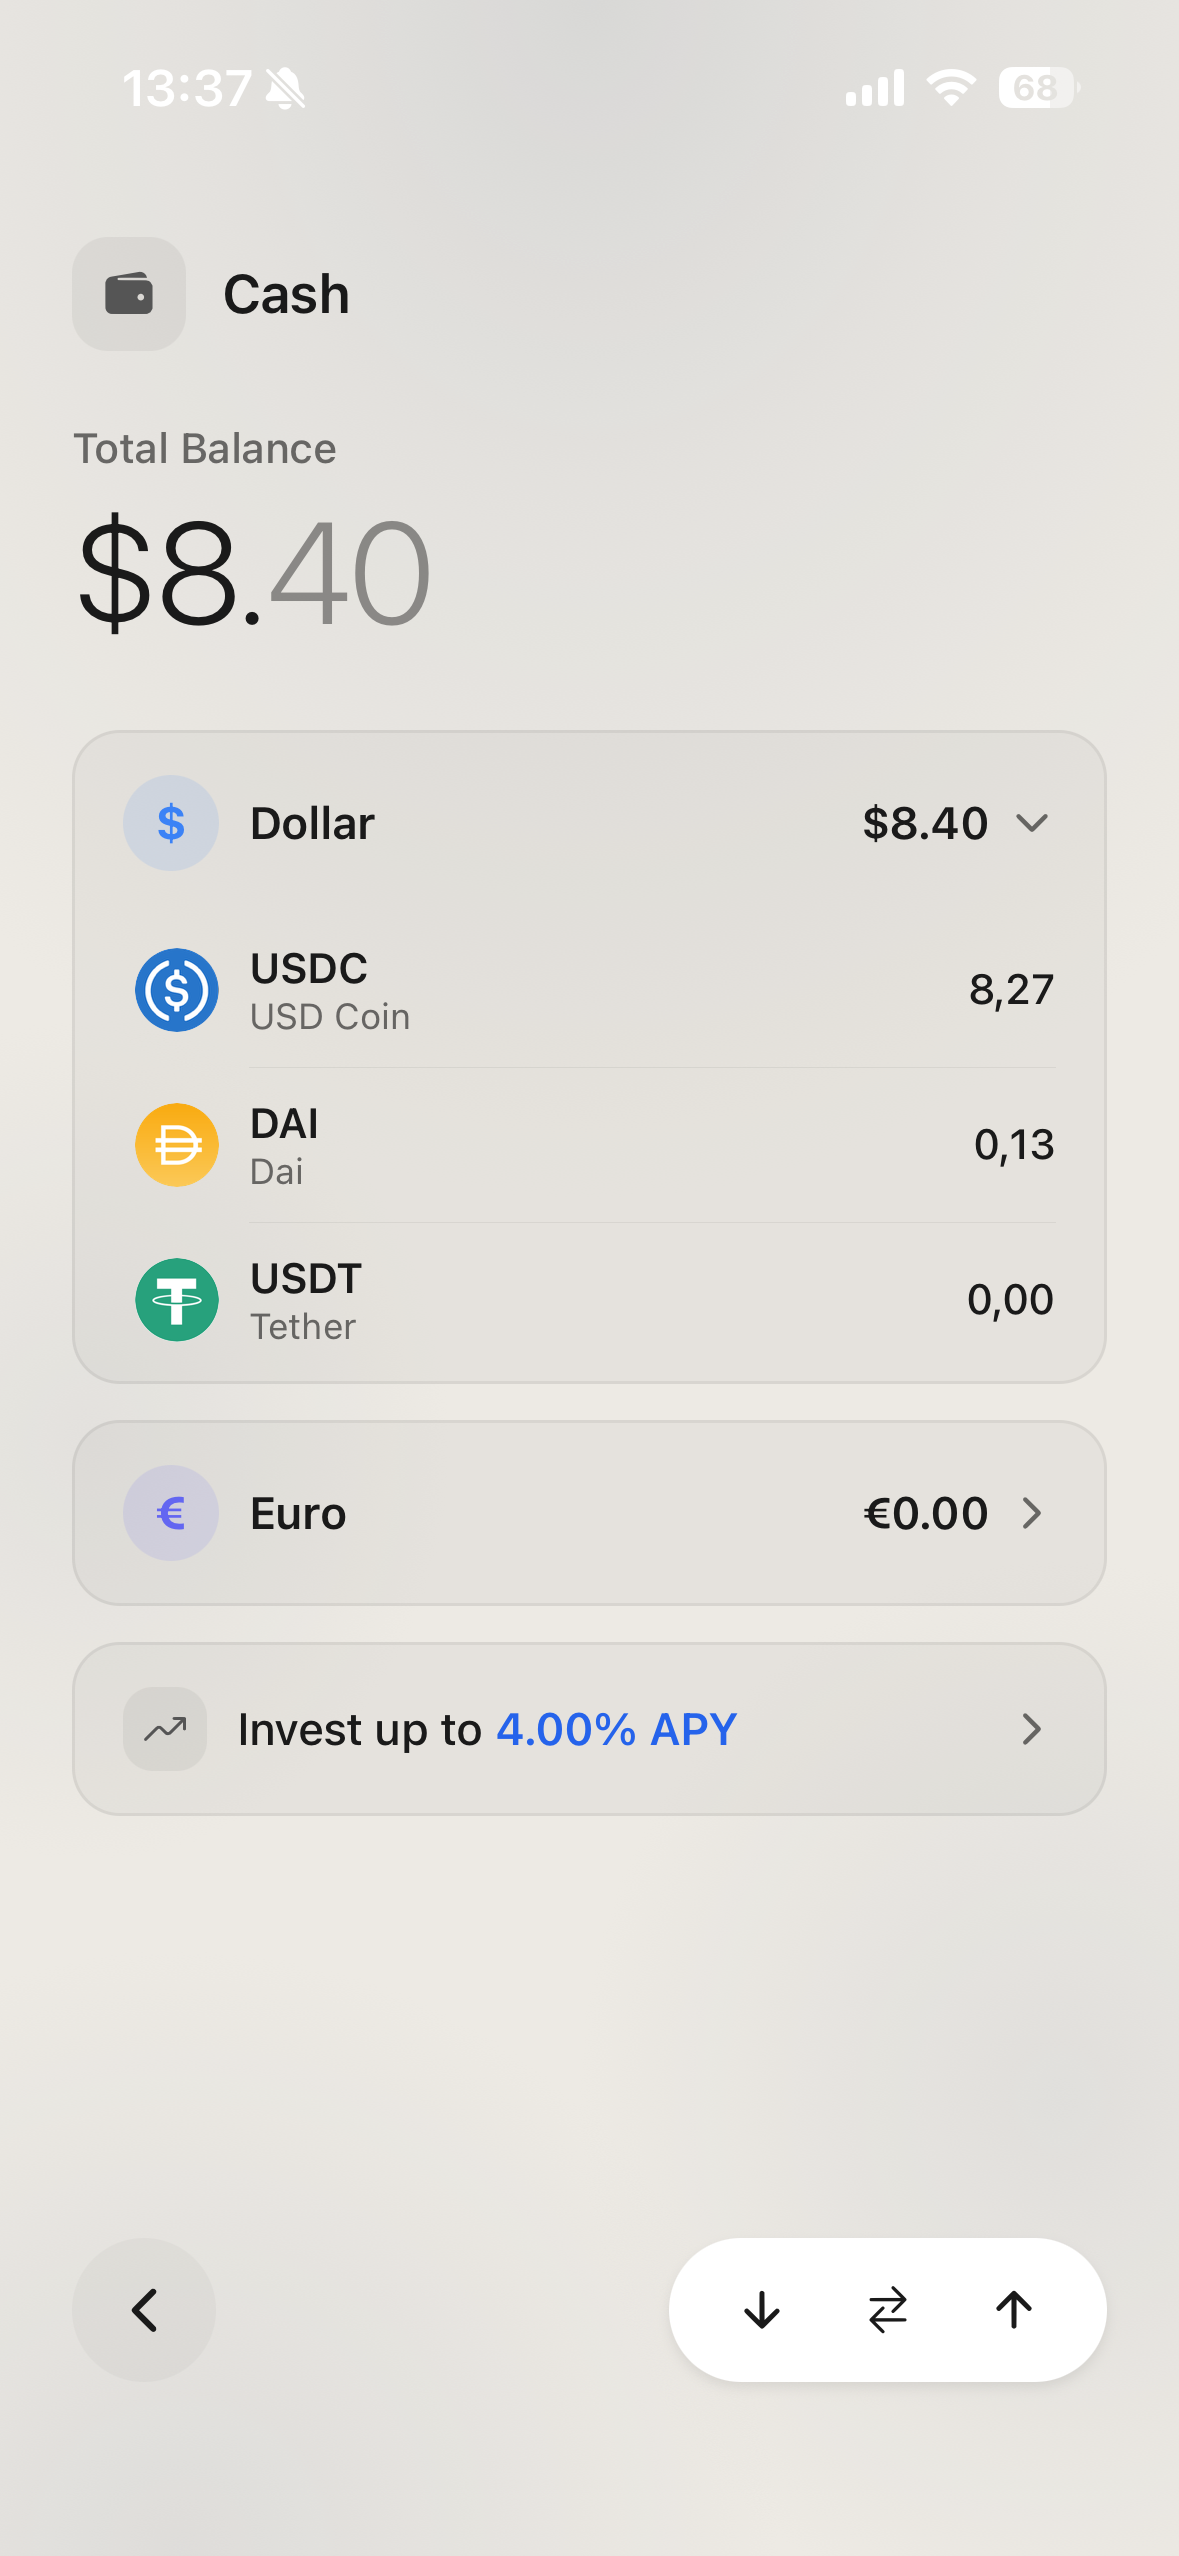This screenshot has width=1179, height=2556.
Task: Expand the Euro balance chevron
Action: click(x=1032, y=1513)
